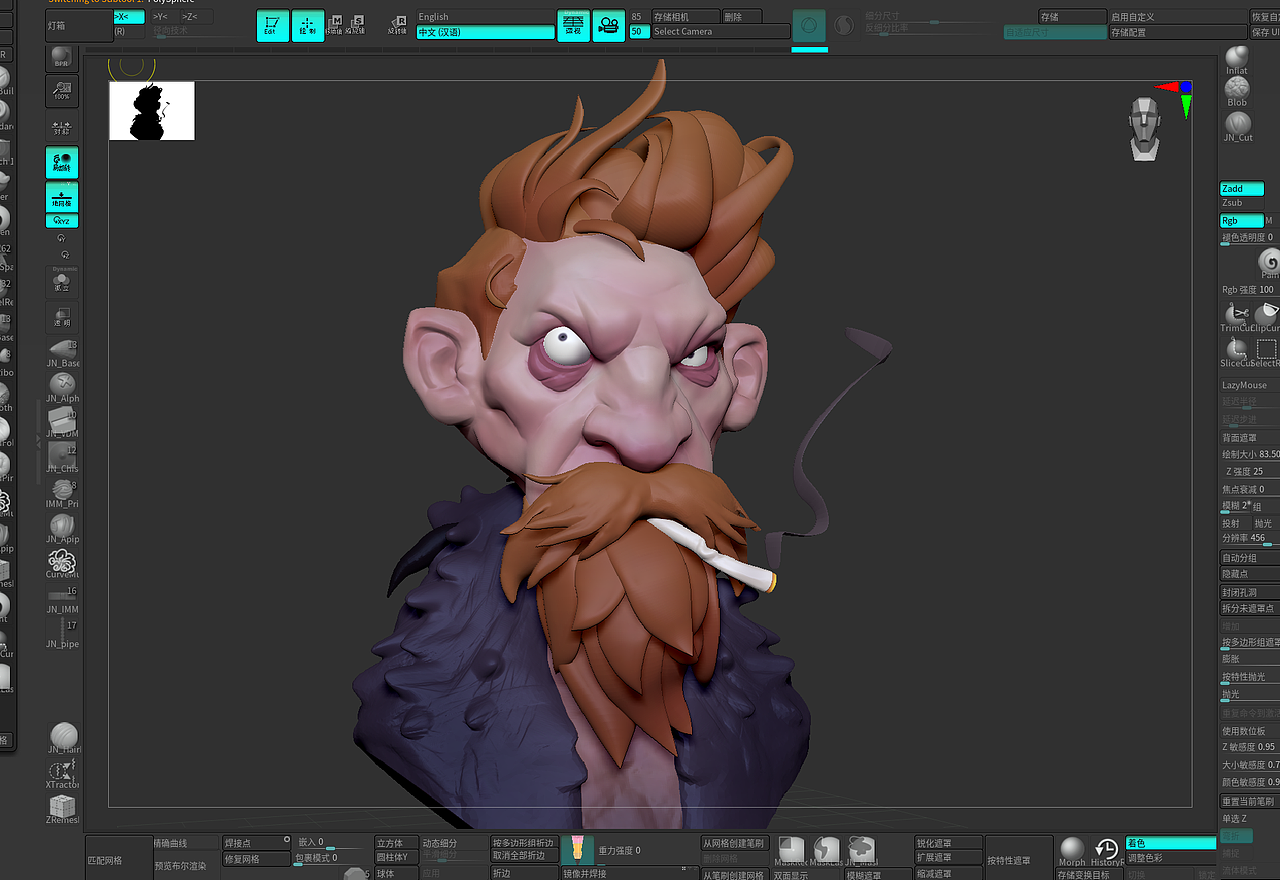
Task: Toggle Zadd sculpting mode
Action: [1241, 188]
